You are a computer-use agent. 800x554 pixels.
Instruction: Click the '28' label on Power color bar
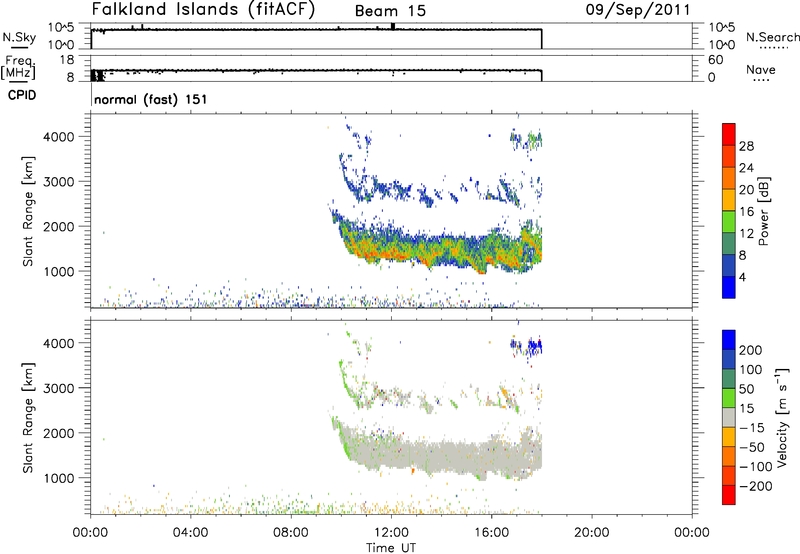(746, 146)
